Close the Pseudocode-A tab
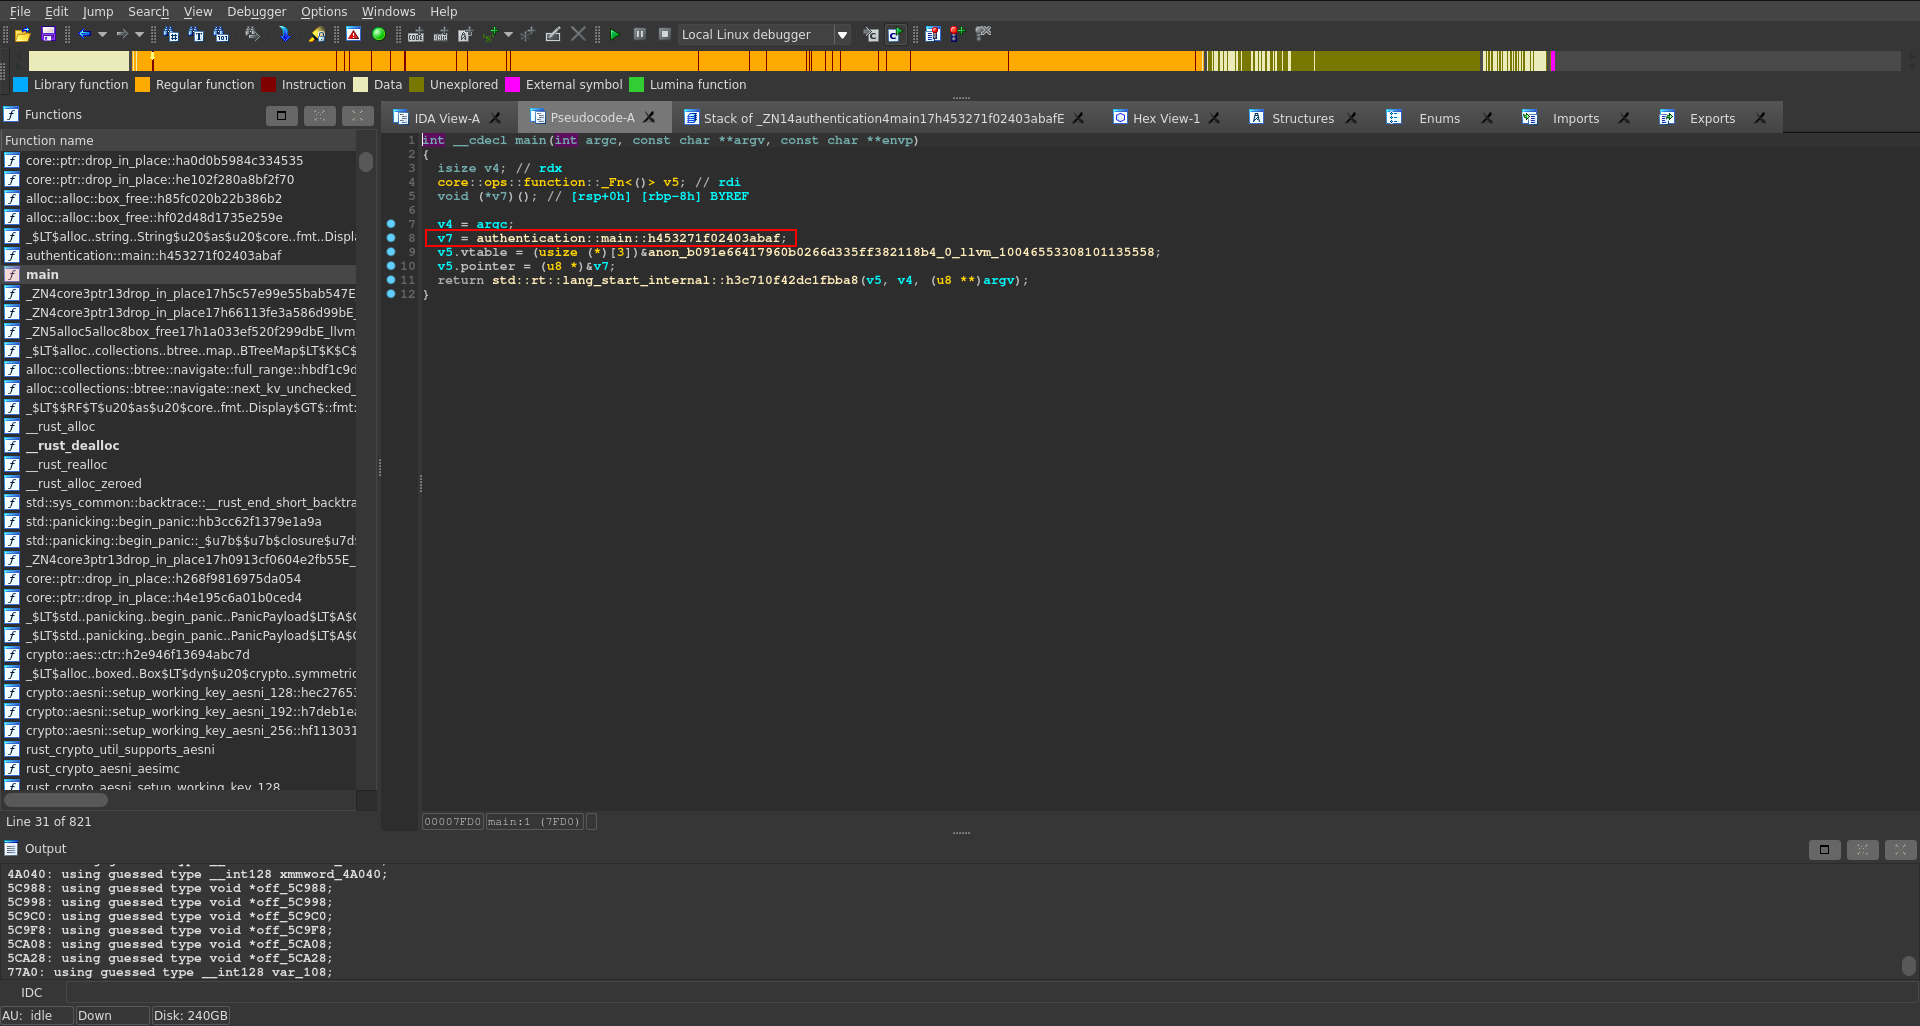Image resolution: width=1920 pixels, height=1026 pixels. 649,118
